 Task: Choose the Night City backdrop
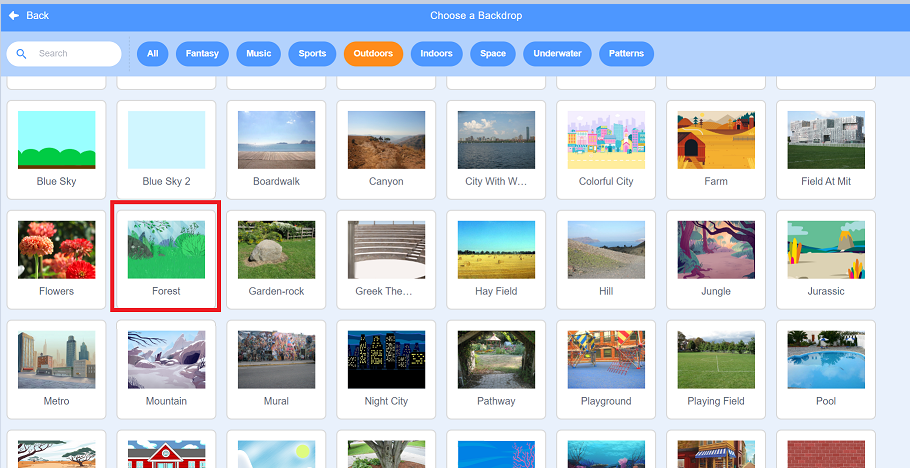pyautogui.click(x=387, y=369)
